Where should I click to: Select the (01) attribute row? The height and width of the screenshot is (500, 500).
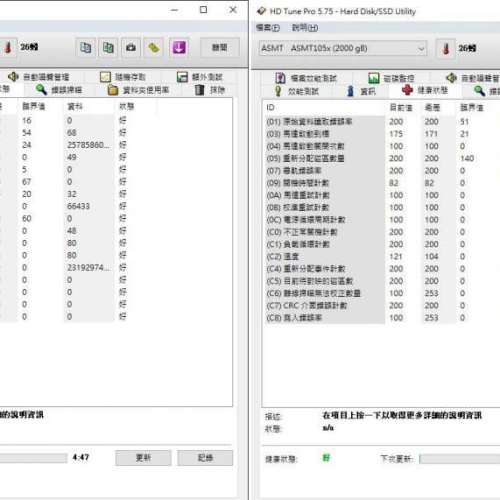coord(380,122)
